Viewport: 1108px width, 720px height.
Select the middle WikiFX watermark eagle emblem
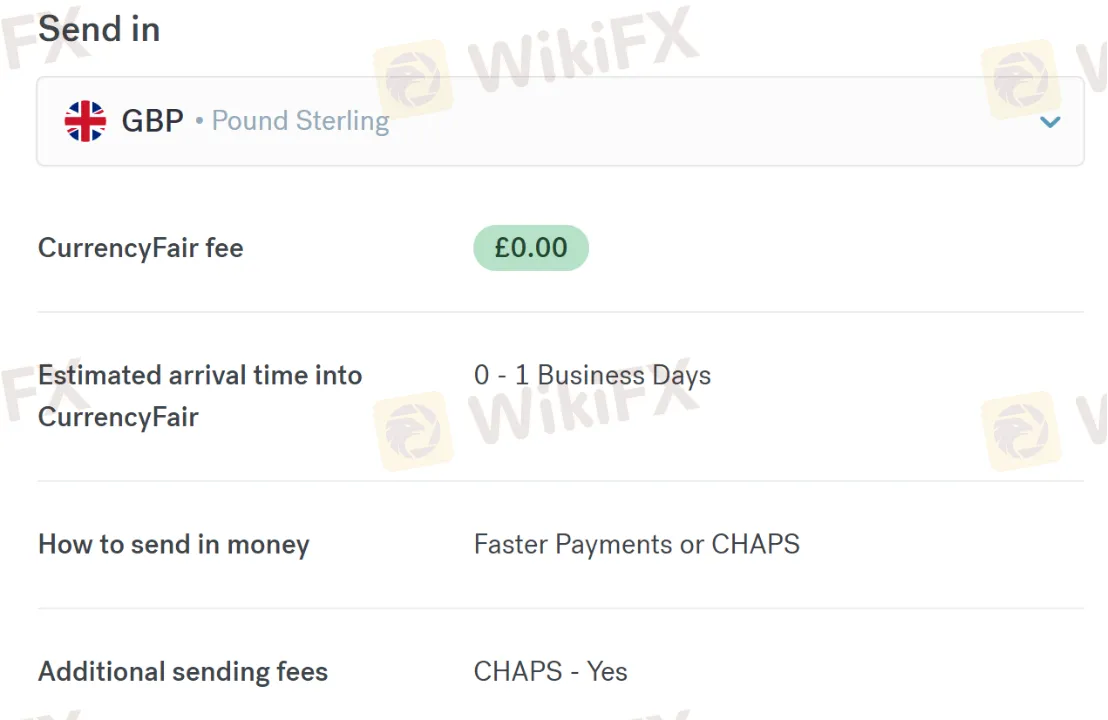[415, 430]
